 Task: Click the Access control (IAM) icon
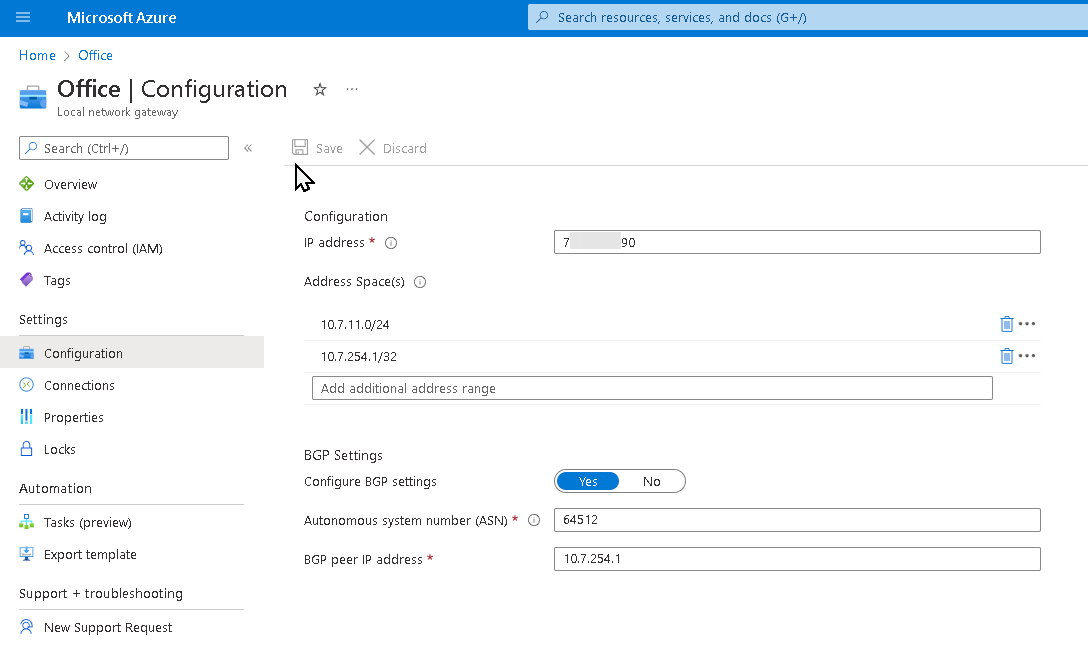26,248
